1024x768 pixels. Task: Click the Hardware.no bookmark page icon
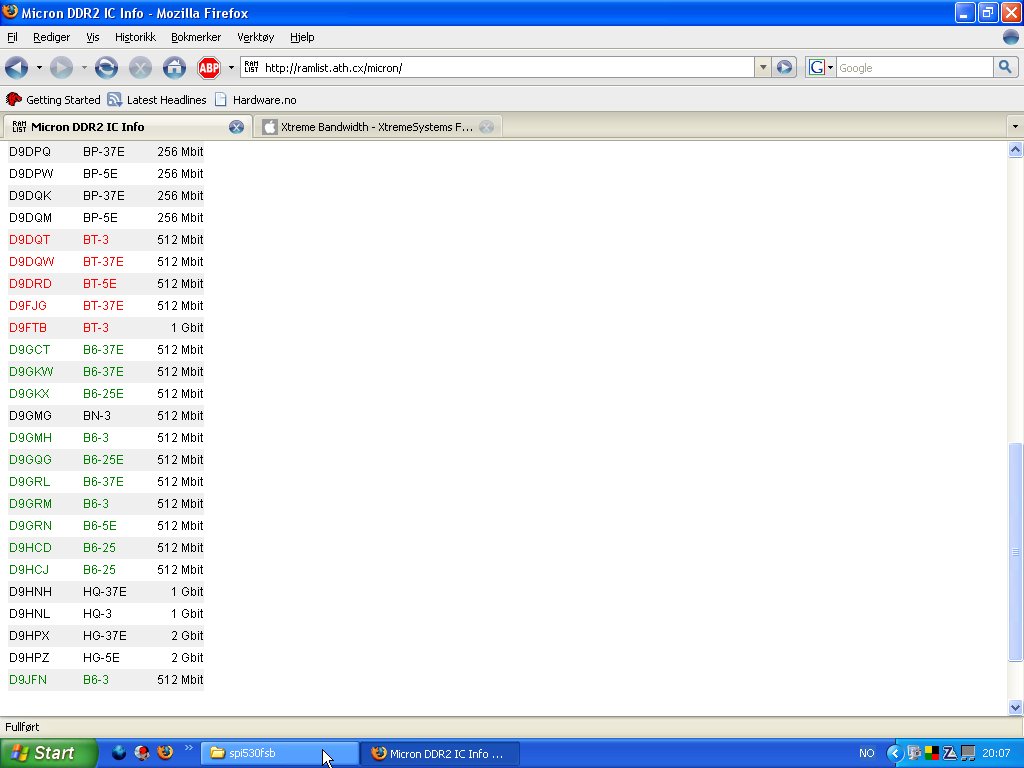[221, 99]
